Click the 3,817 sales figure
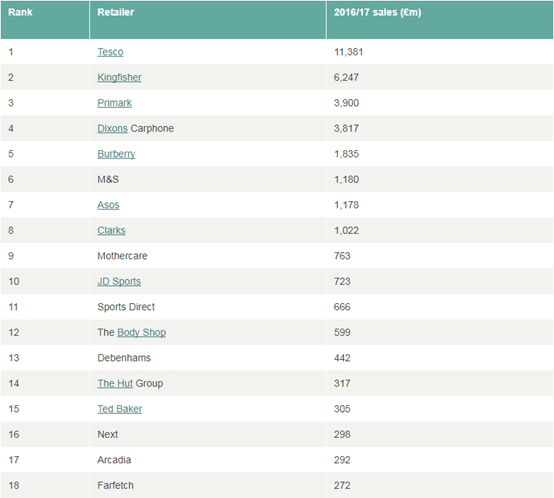554x498 pixels. tap(346, 128)
